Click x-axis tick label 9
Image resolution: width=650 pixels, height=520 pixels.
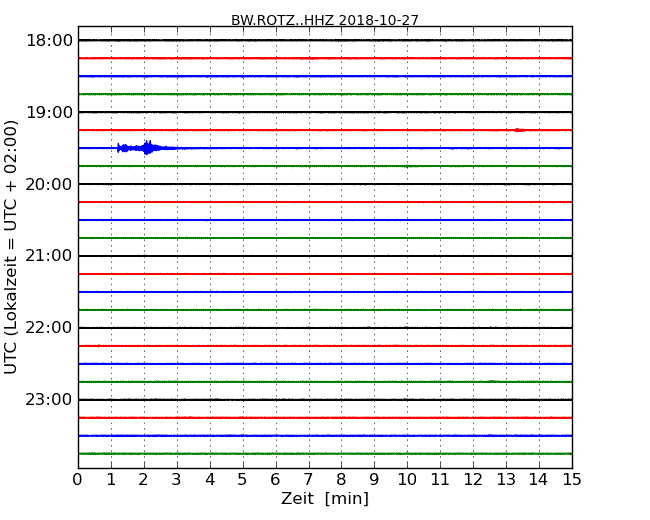click(374, 480)
